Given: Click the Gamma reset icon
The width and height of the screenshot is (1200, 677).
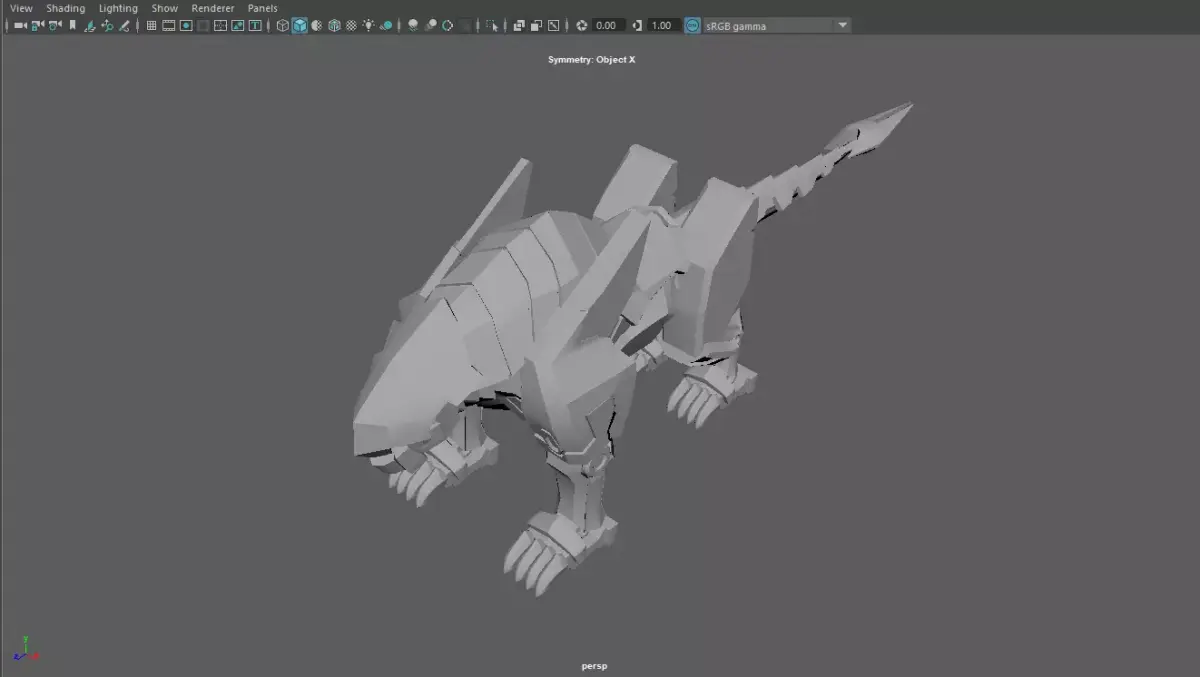Looking at the screenshot, I should [637, 25].
